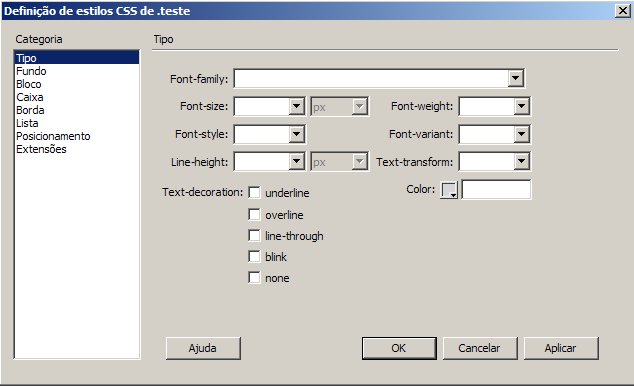Open the Line-height value dropdown
The image size is (634, 386).
(x=297, y=162)
